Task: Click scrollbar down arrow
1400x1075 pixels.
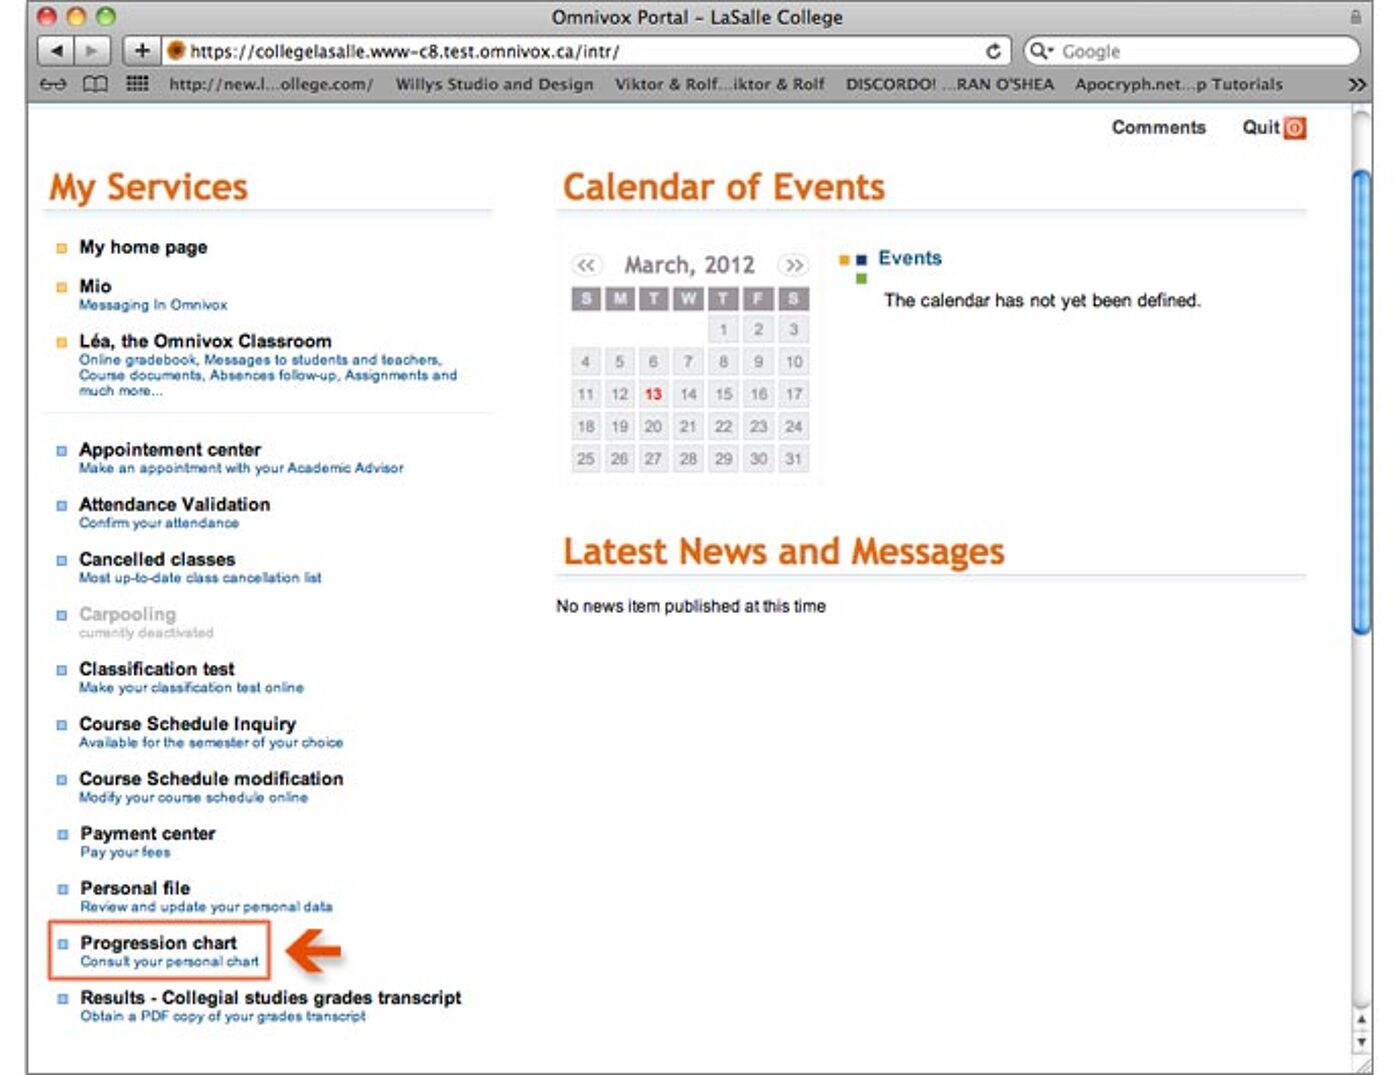Action: 1361,1042
